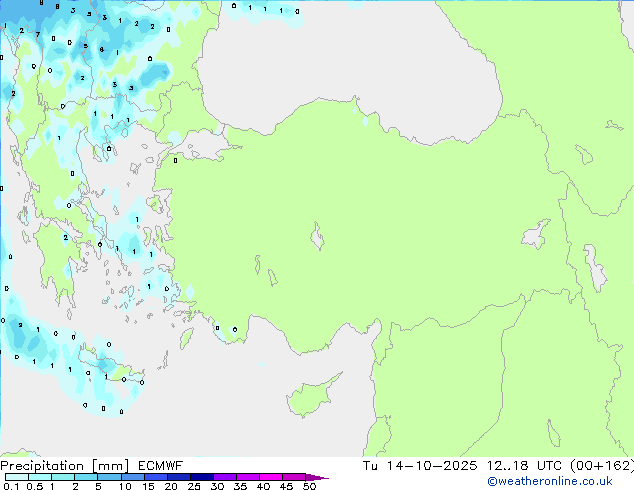Viewport: 634px width, 490px height.
Task: Select the '20' legend tick label
Action: click(171, 486)
